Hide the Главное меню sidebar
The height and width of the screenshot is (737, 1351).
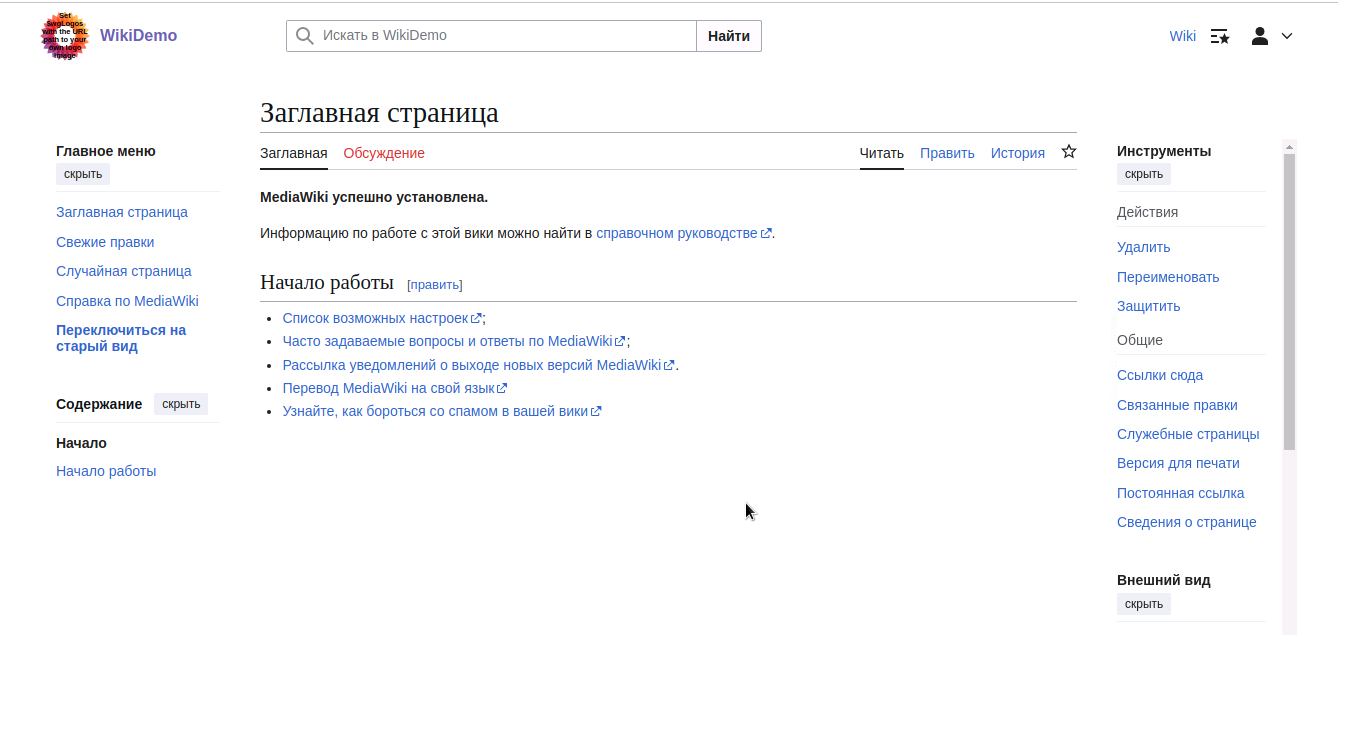[x=83, y=174]
